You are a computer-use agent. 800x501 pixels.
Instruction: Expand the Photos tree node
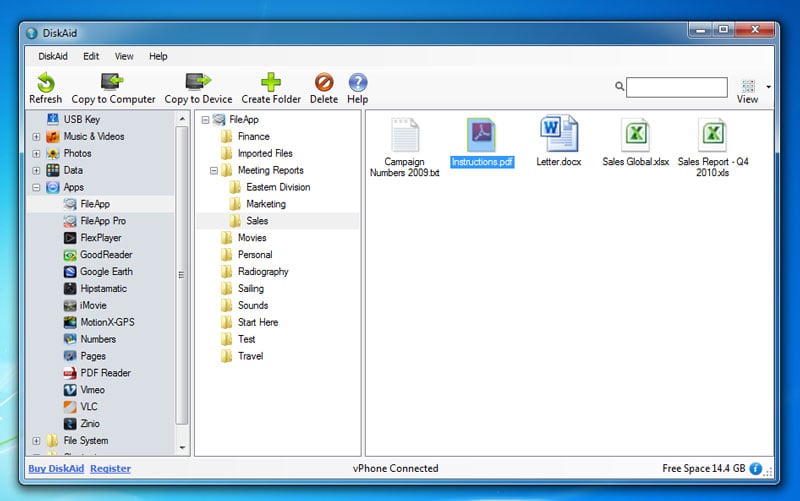[36, 154]
